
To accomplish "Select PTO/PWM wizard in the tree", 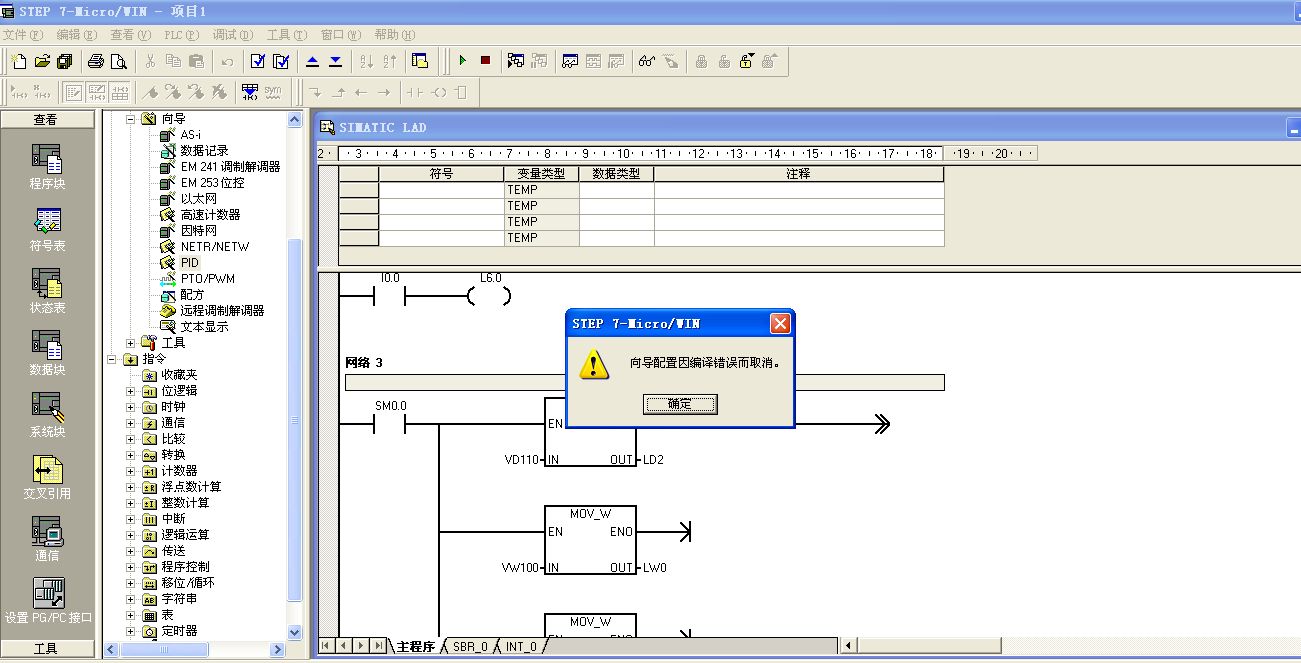I will coord(207,279).
